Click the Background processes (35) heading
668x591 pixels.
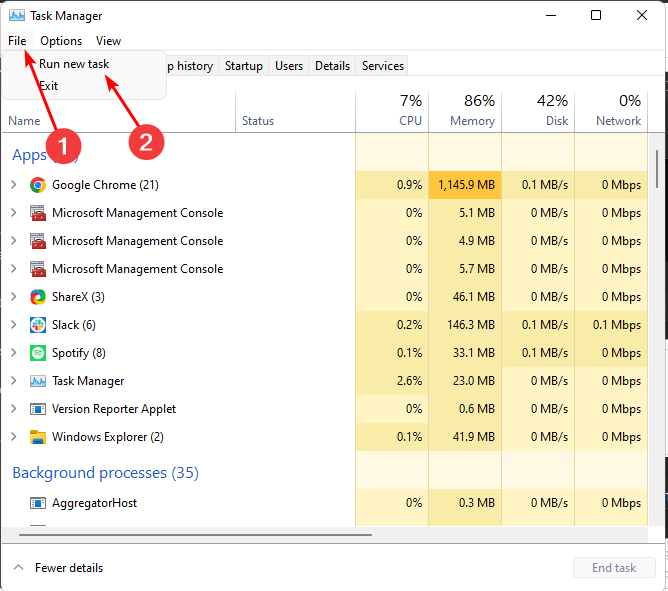(106, 473)
